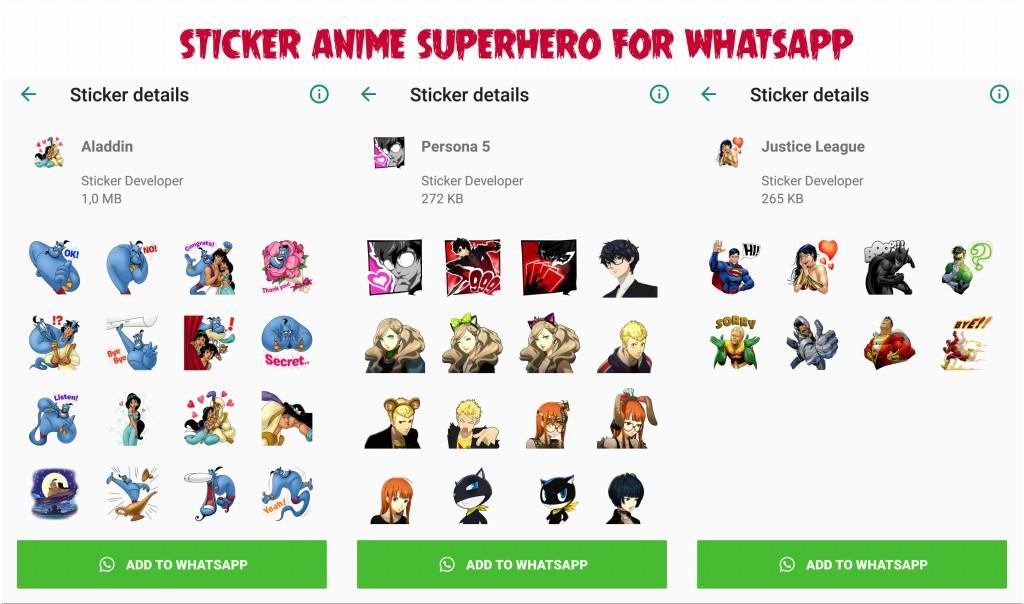The image size is (1024, 604).
Task: Select the Genie 'OK!' sticker
Action: pos(55,268)
